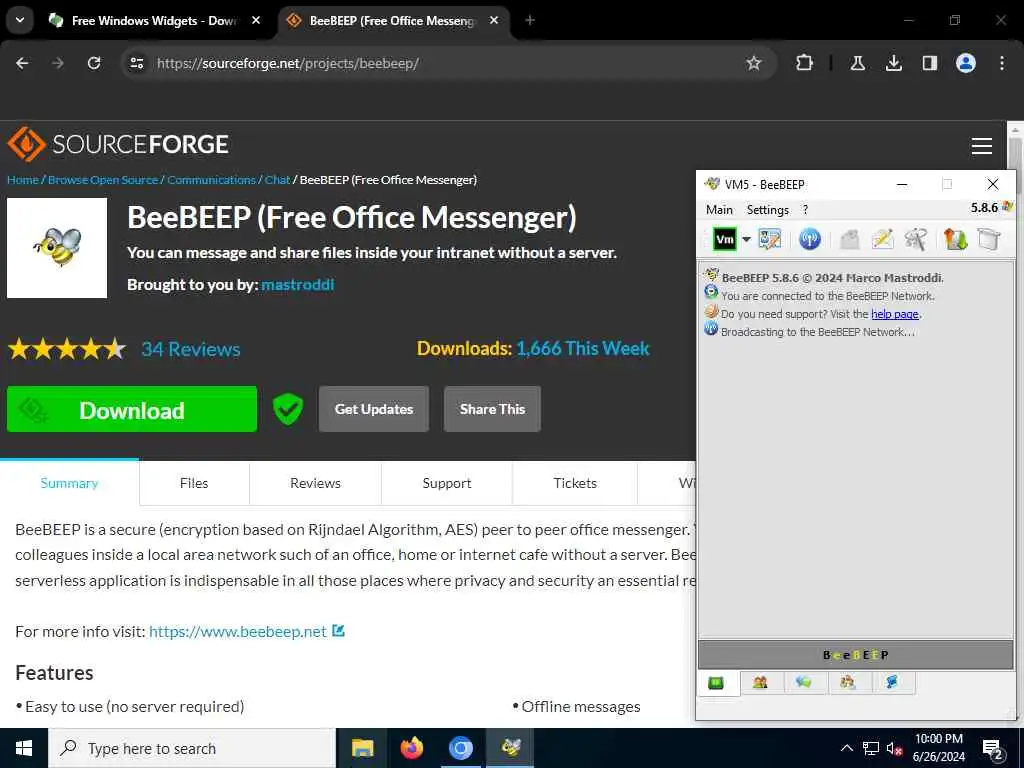This screenshot has height=768, width=1024.
Task: Click the tools wrench icon in BeeBEEP toolbar
Action: click(x=916, y=239)
